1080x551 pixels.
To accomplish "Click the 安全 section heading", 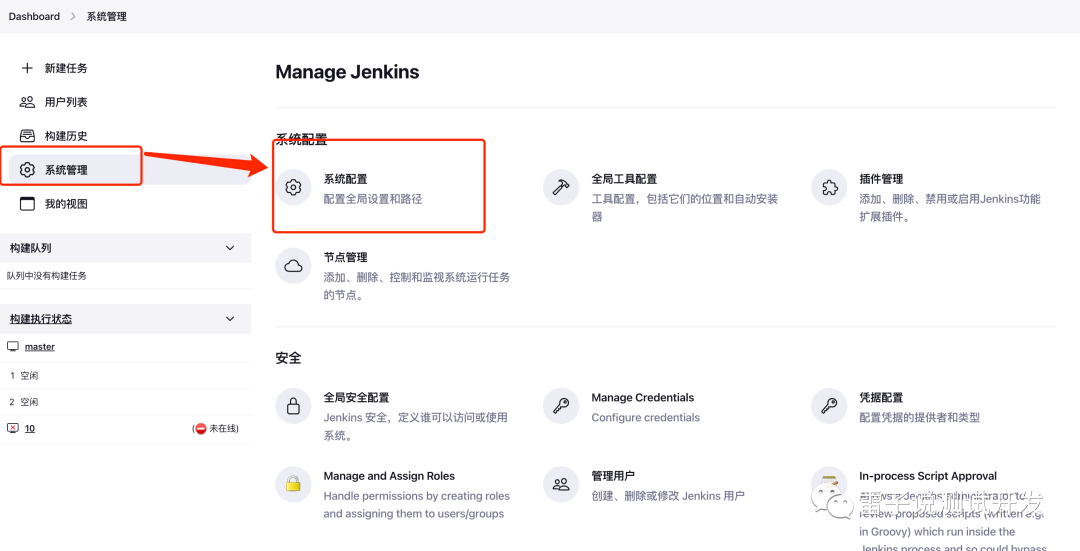I will [x=289, y=358].
